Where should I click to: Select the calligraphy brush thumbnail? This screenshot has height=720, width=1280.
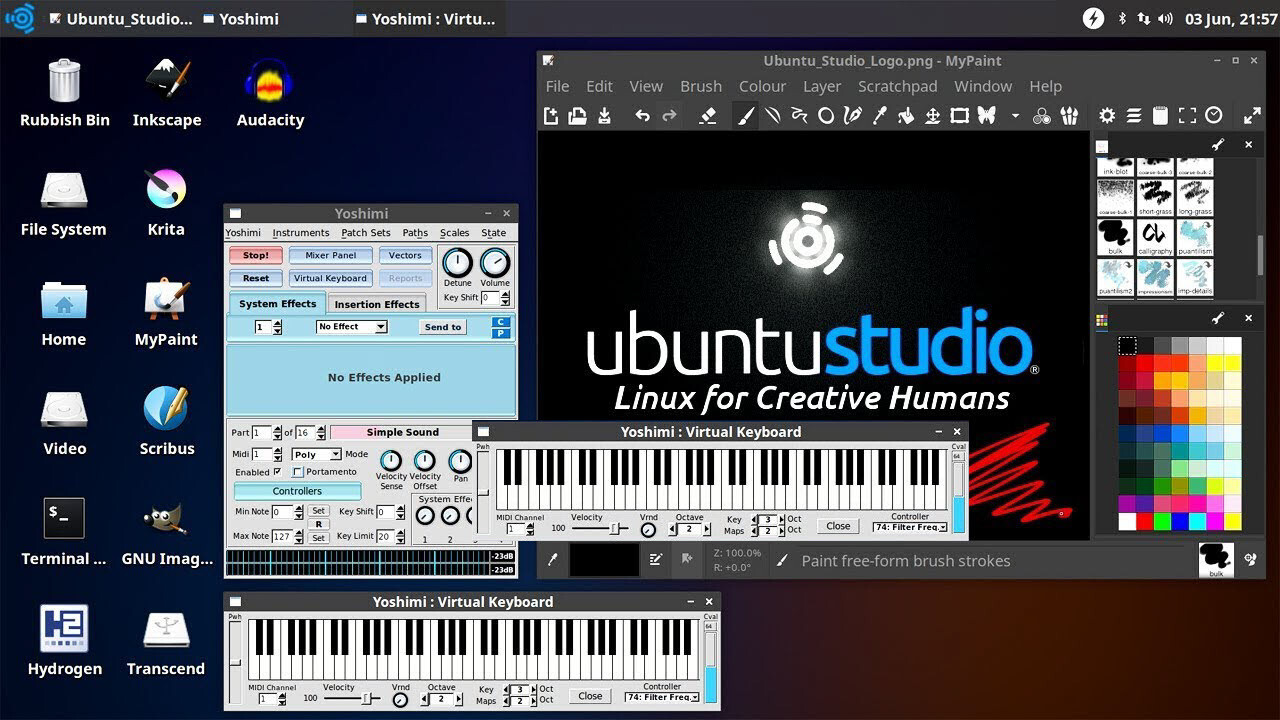[1155, 238]
